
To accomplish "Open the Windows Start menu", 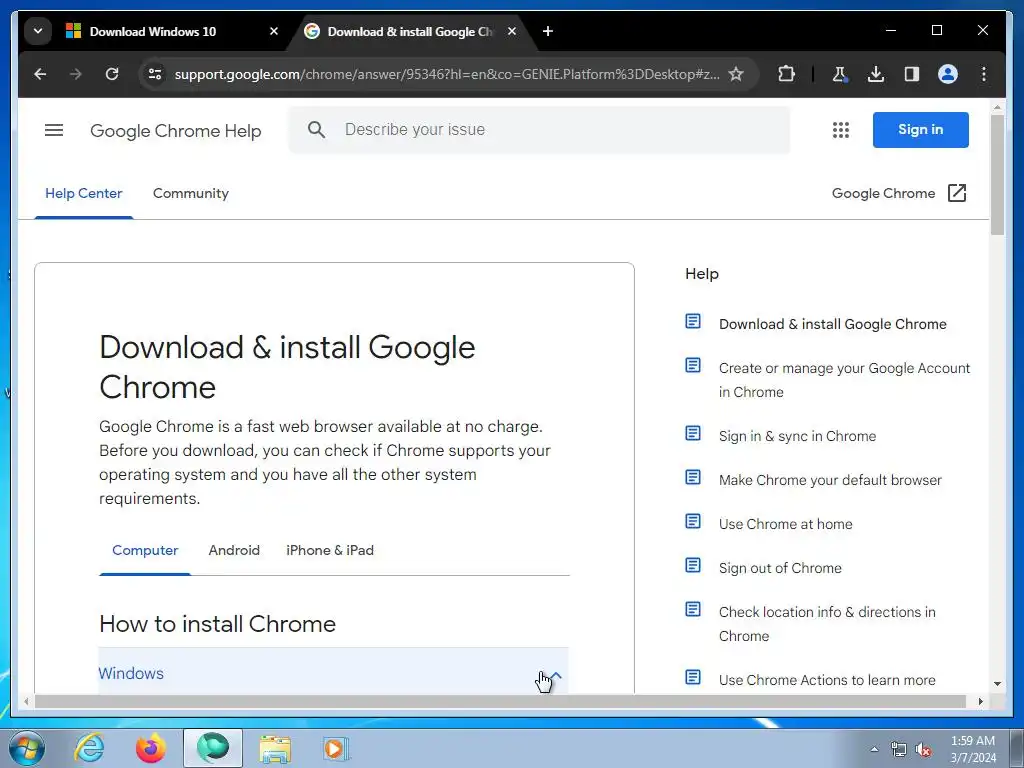I will click(x=26, y=748).
